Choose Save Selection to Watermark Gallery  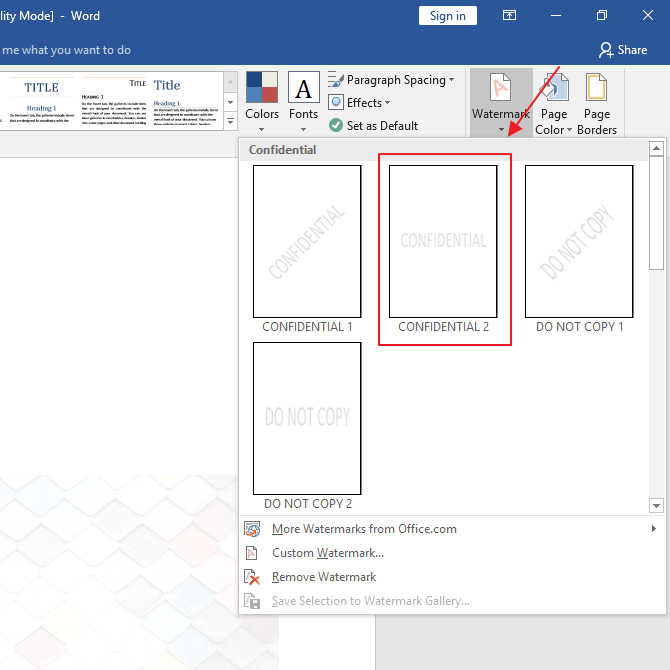(x=452, y=601)
